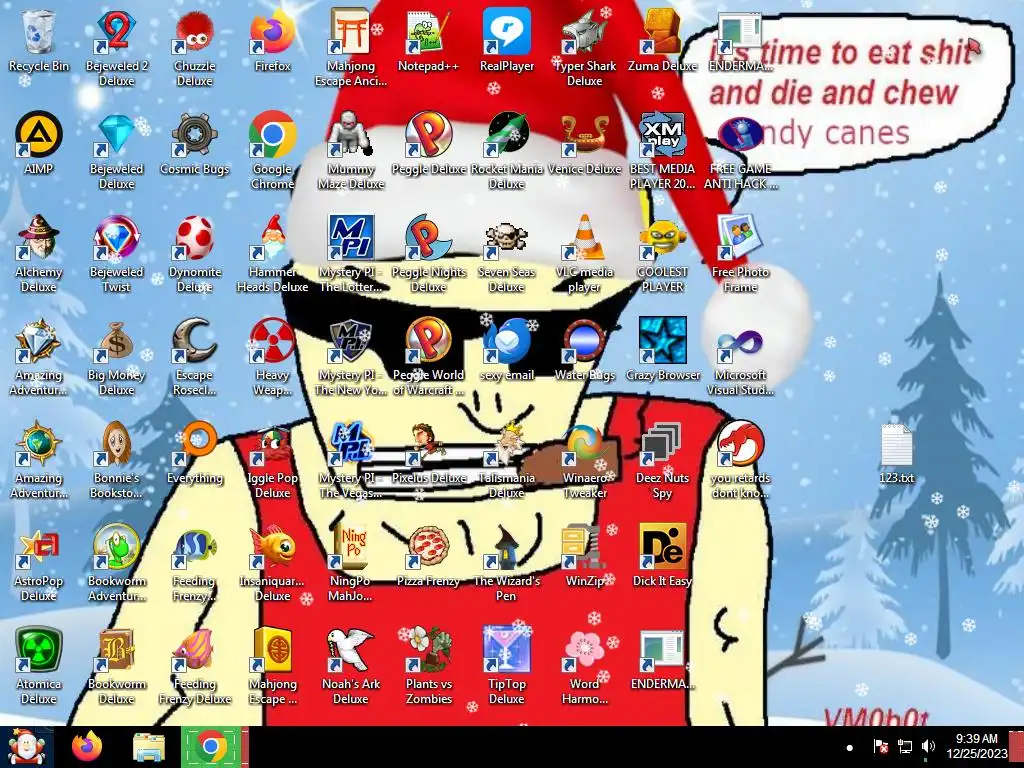Select Insaniquarium Deluxe shortcut

click(x=272, y=562)
